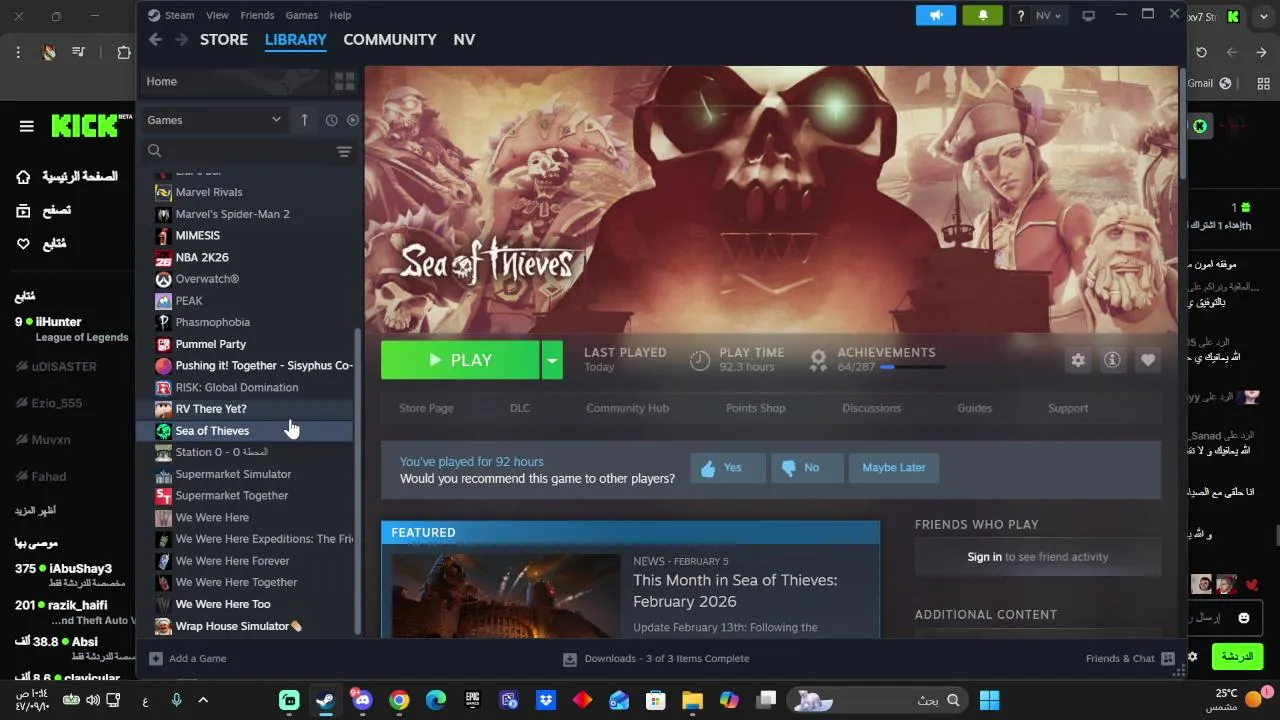This screenshot has height=720, width=1280.
Task: Select Overwatch in game list
Action: (x=207, y=279)
